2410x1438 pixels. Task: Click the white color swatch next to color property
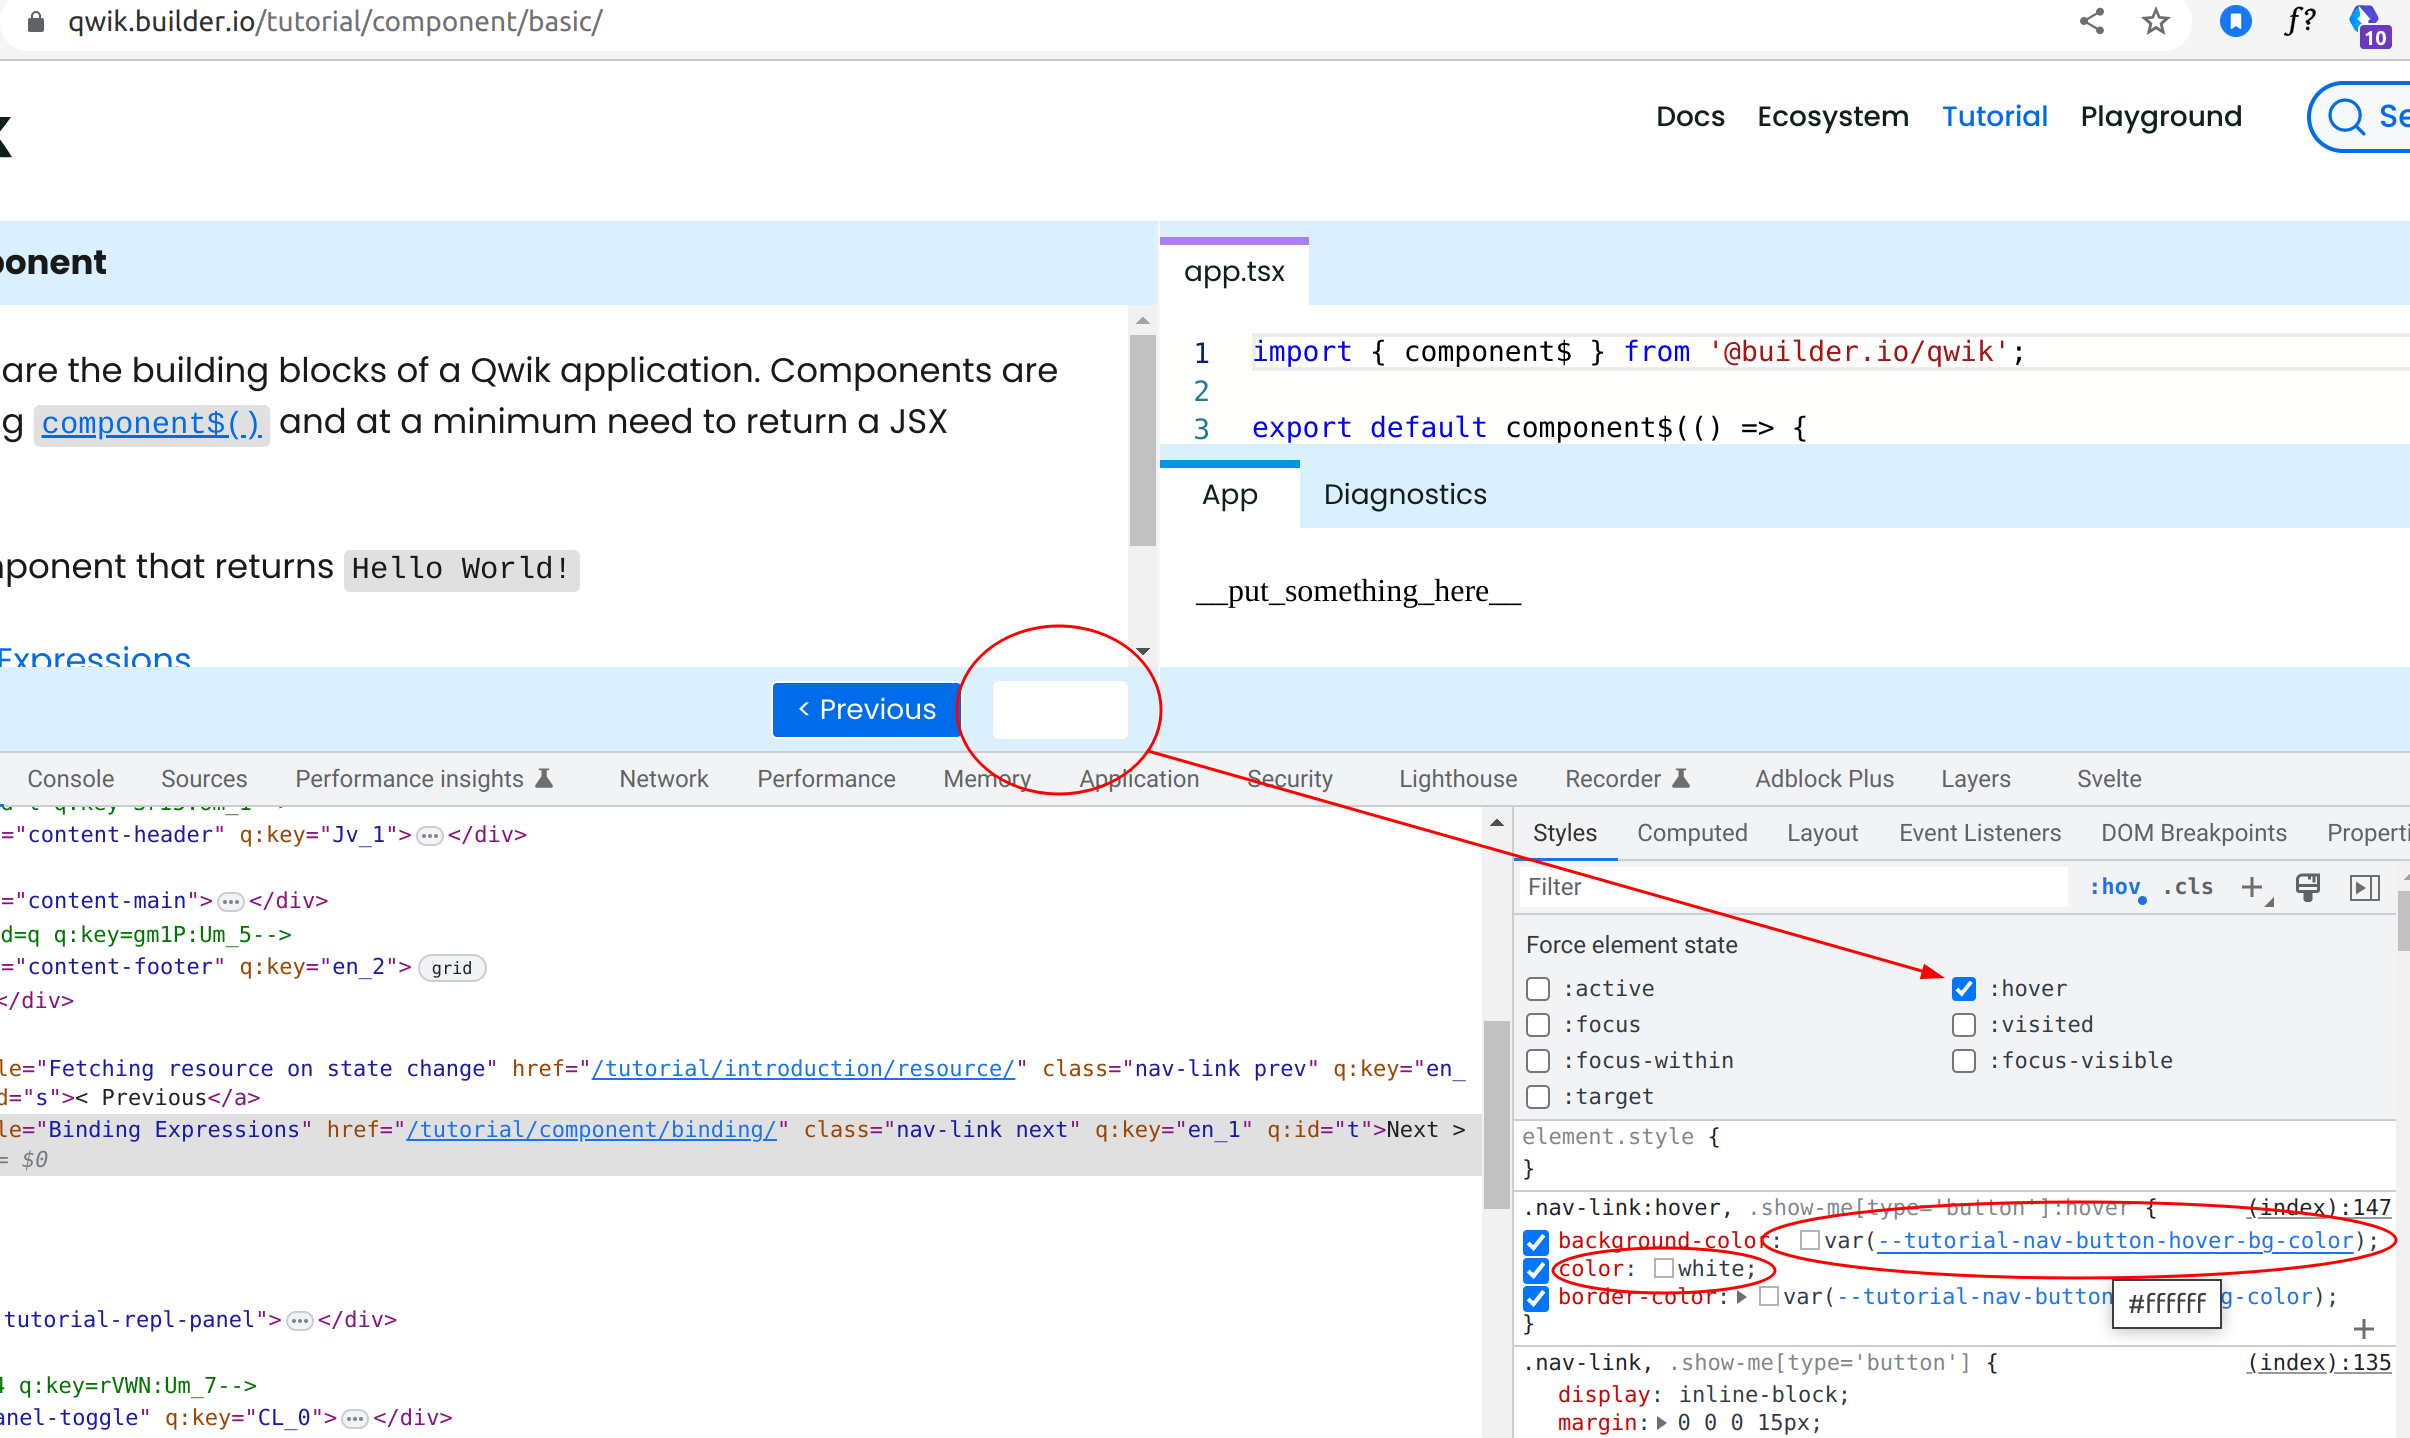(1663, 1269)
